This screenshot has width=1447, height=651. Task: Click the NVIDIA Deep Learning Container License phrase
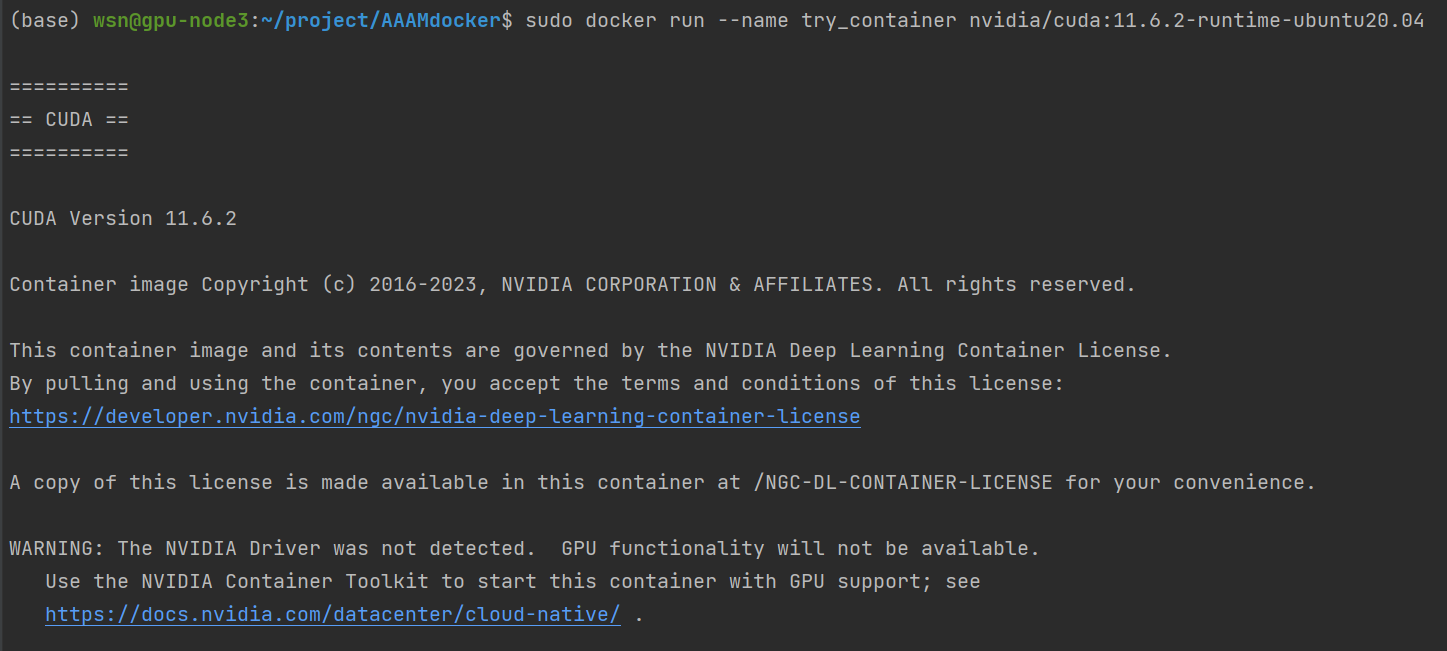point(938,350)
